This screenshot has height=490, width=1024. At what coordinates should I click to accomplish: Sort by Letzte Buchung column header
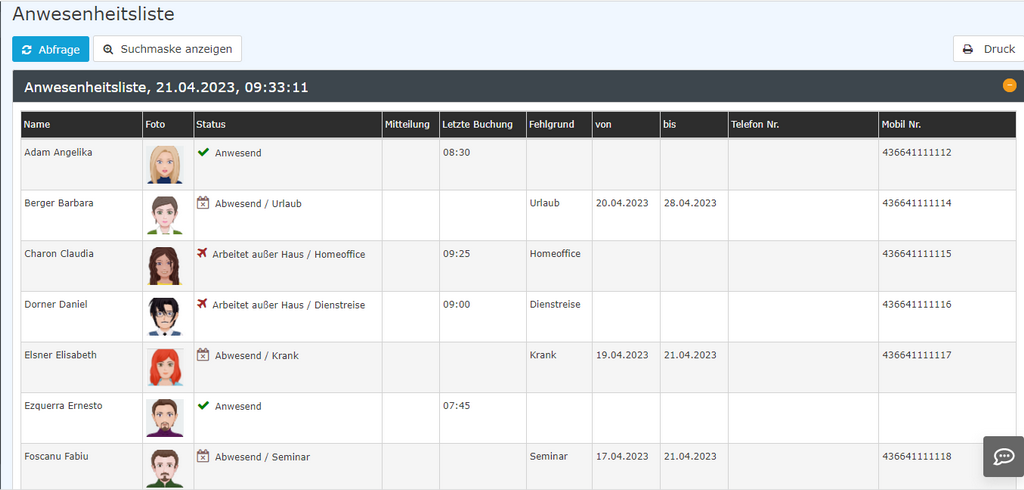click(x=477, y=125)
